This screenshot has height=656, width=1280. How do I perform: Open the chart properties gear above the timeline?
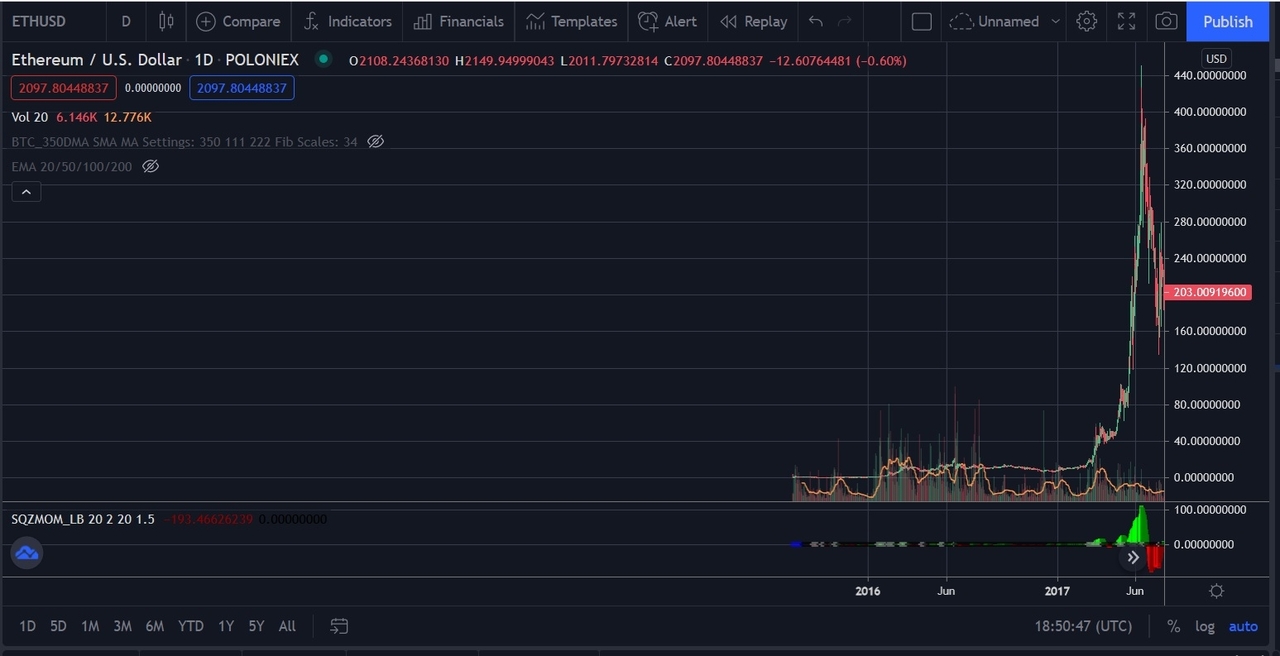click(x=1216, y=591)
